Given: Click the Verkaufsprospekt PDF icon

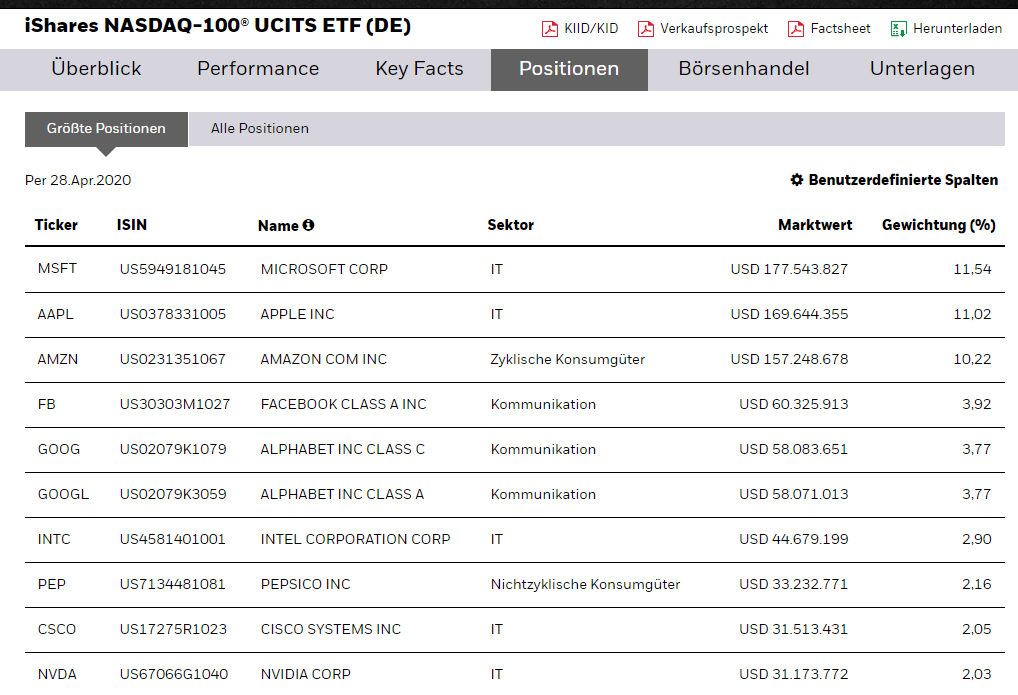Looking at the screenshot, I should tap(646, 29).
